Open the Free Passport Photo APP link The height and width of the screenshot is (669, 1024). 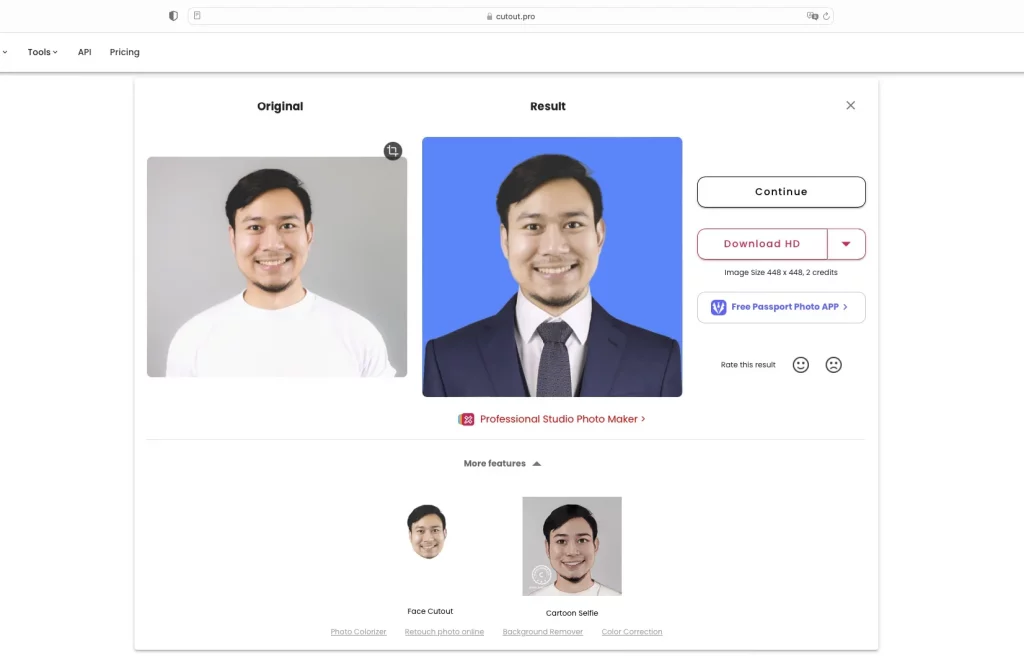point(781,307)
